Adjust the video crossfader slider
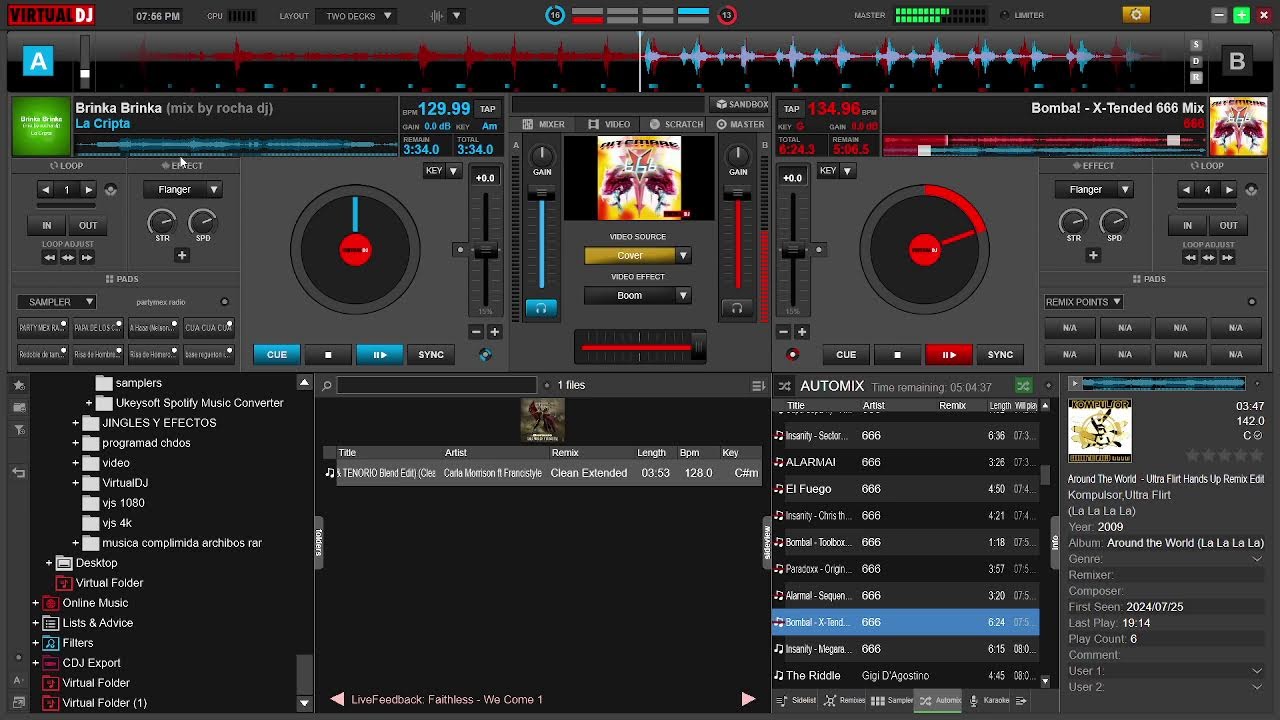Screen dimensions: 1280x720 tap(639, 347)
